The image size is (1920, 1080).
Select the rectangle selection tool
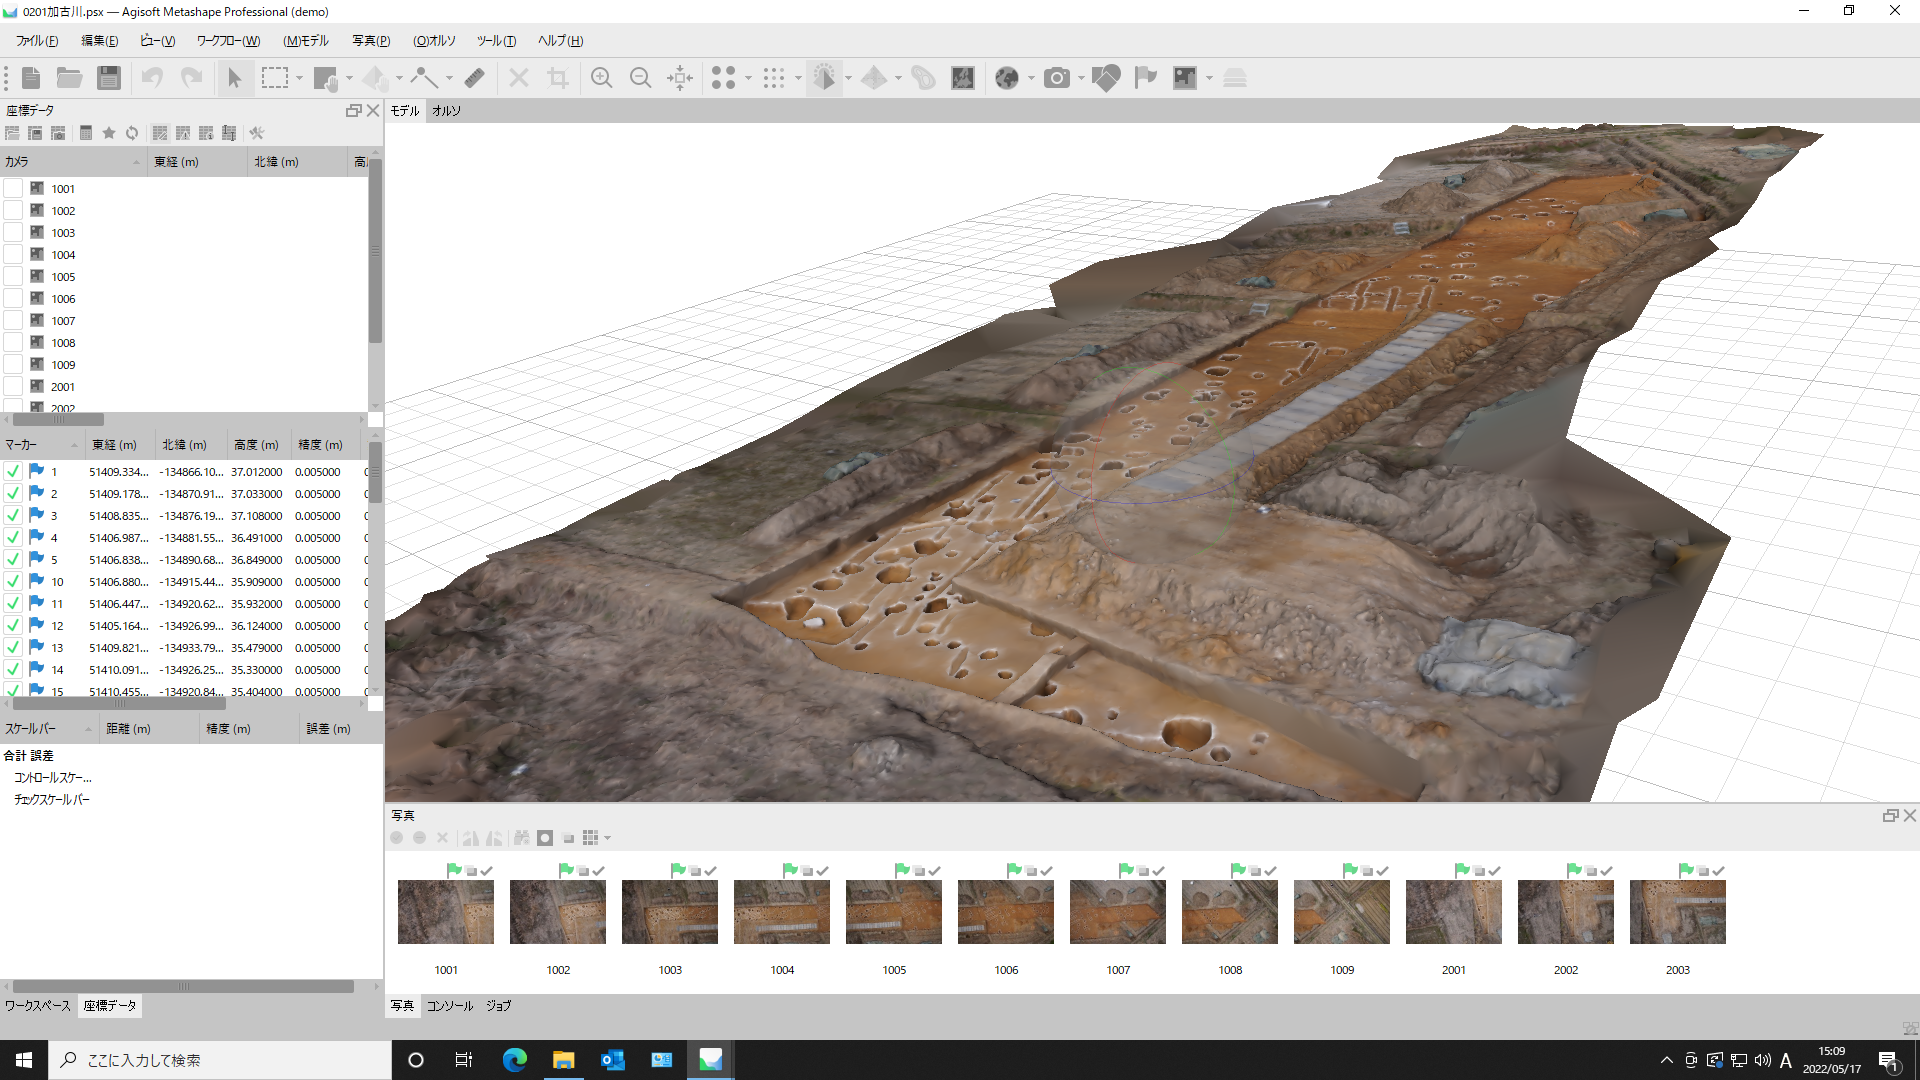[x=275, y=78]
